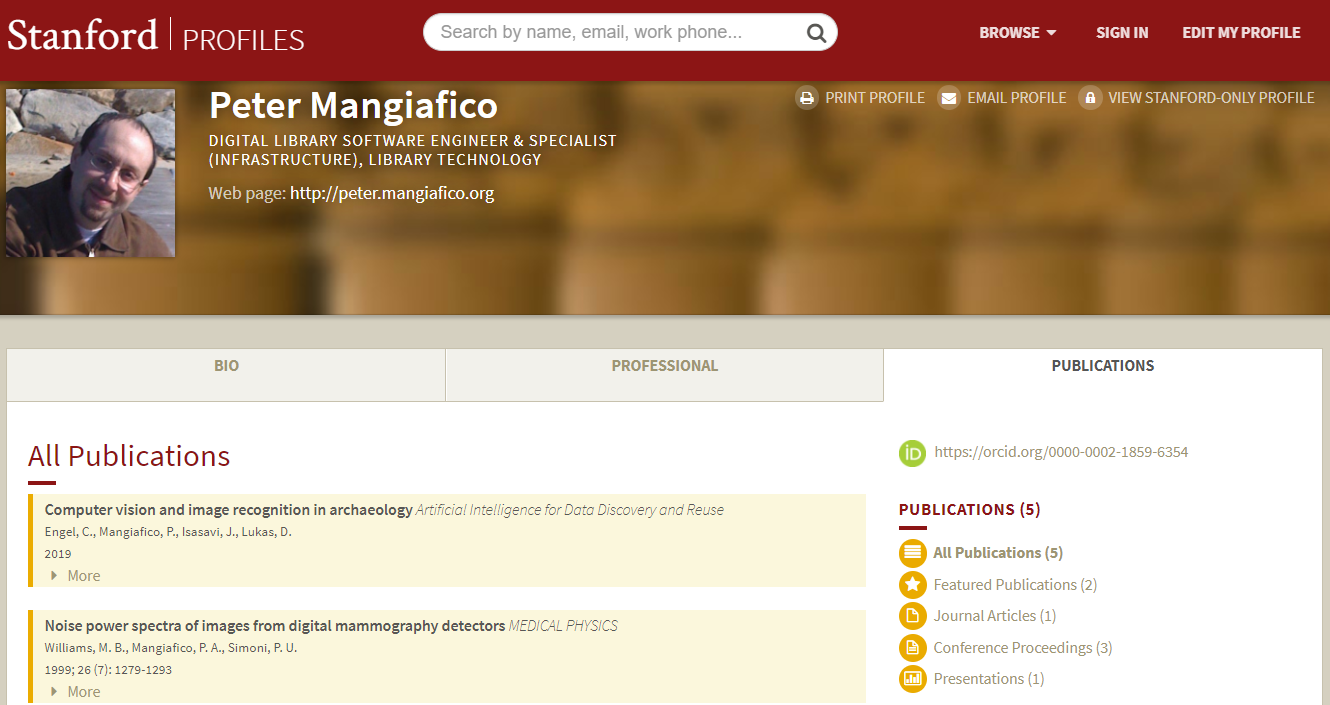The image size is (1330, 705).
Task: Click the Featured Publications star icon
Action: (912, 585)
